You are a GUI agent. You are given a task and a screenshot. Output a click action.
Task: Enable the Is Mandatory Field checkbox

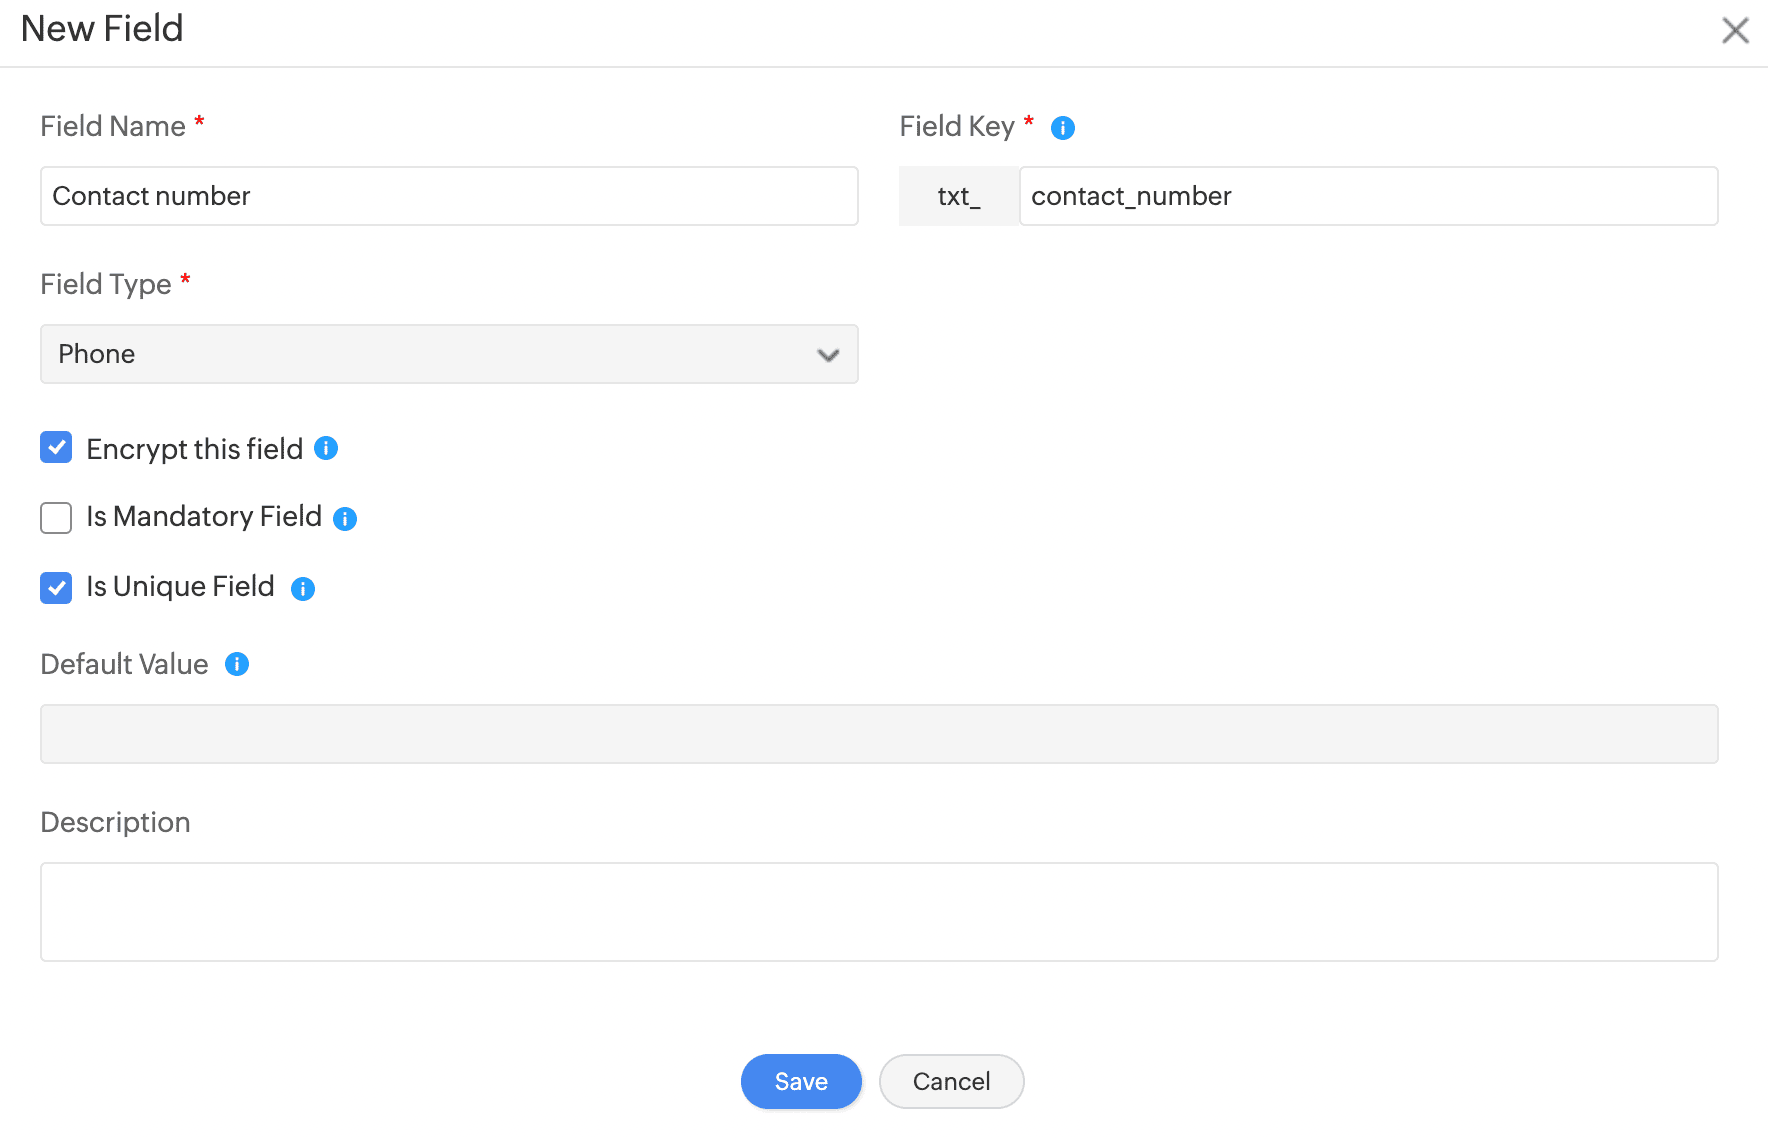pyautogui.click(x=56, y=518)
